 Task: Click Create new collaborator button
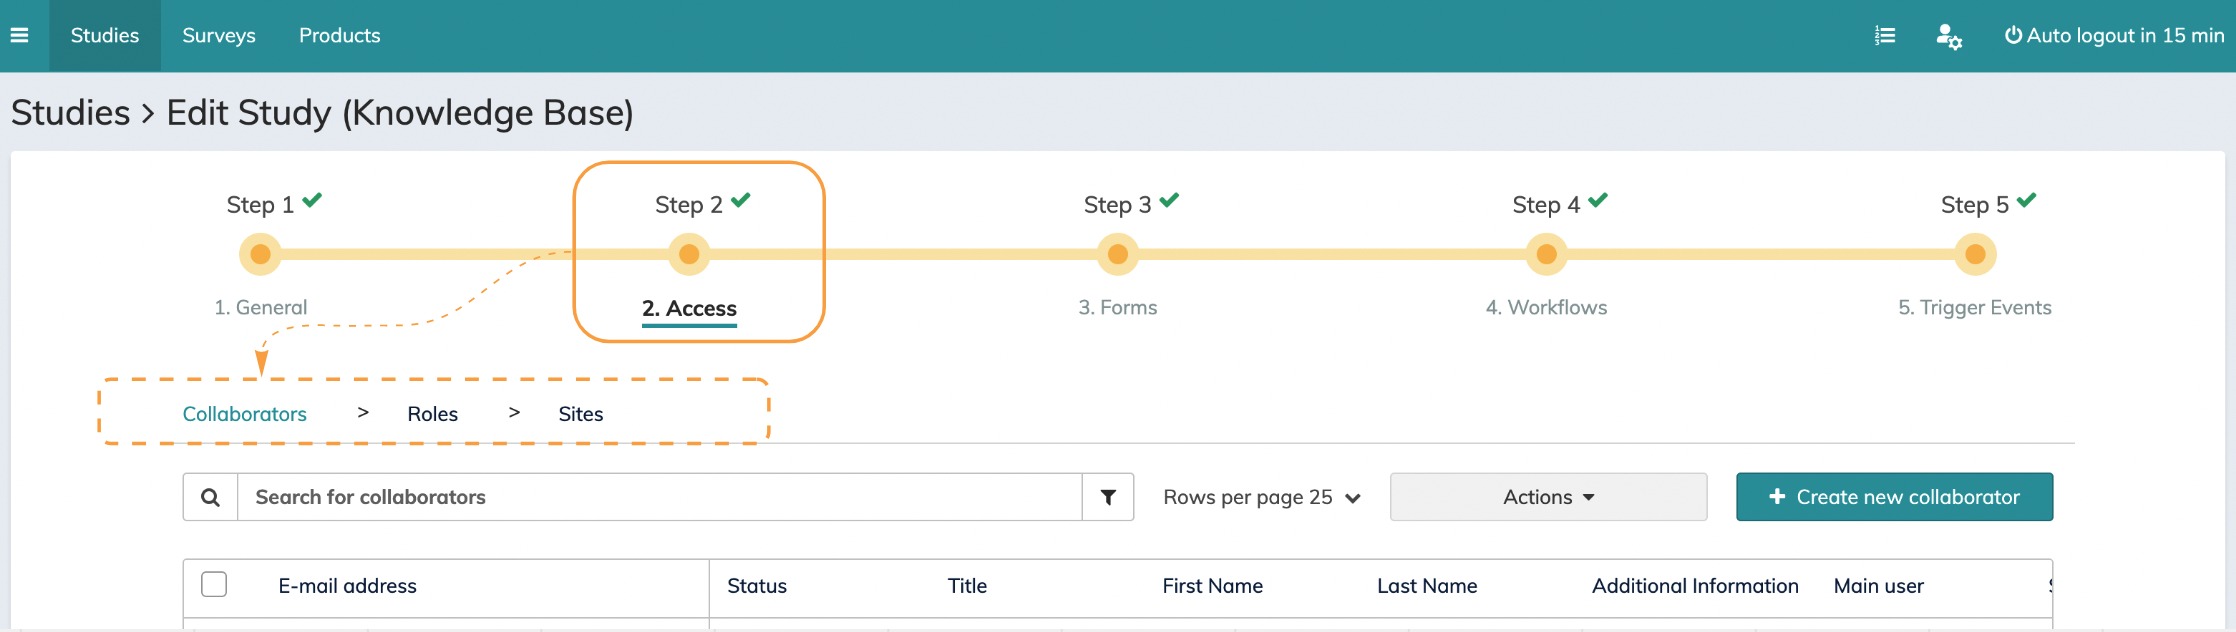(x=1894, y=497)
